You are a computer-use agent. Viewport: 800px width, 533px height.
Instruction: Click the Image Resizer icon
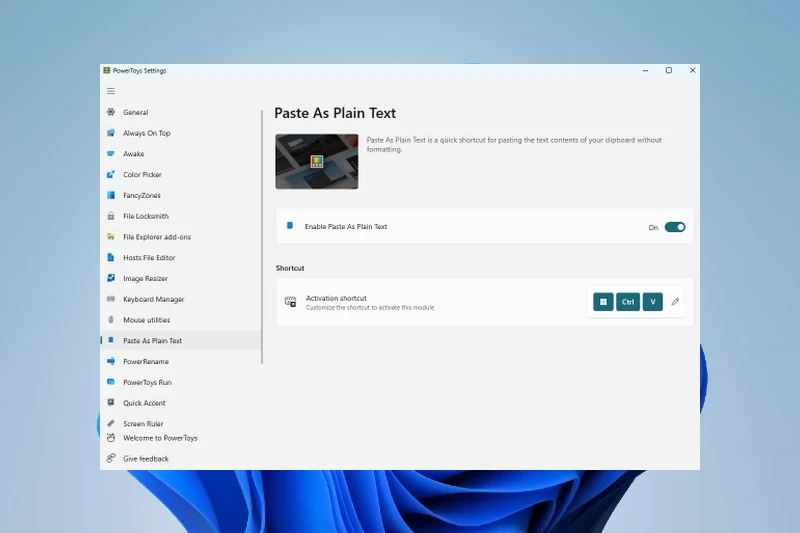click(111, 278)
